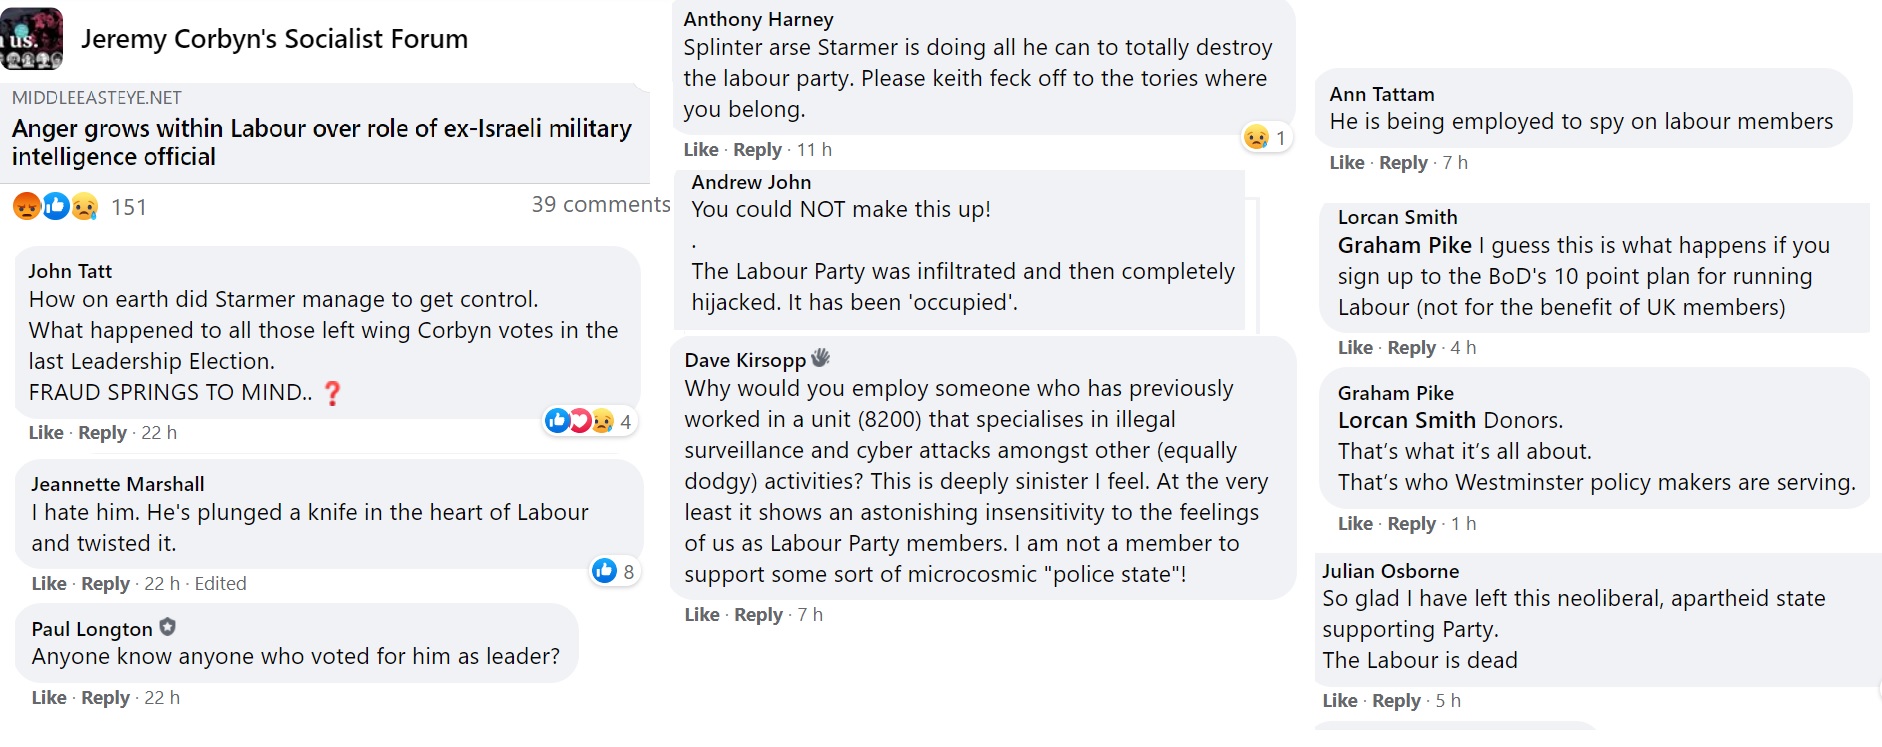
Task: Open reactions on John Tatt's comment
Action: tap(588, 421)
